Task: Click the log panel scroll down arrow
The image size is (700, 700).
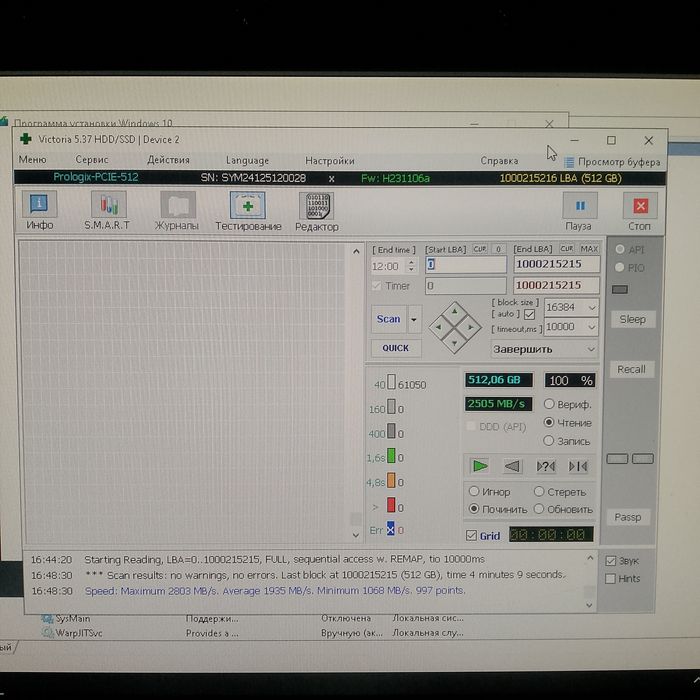Action: (x=589, y=605)
